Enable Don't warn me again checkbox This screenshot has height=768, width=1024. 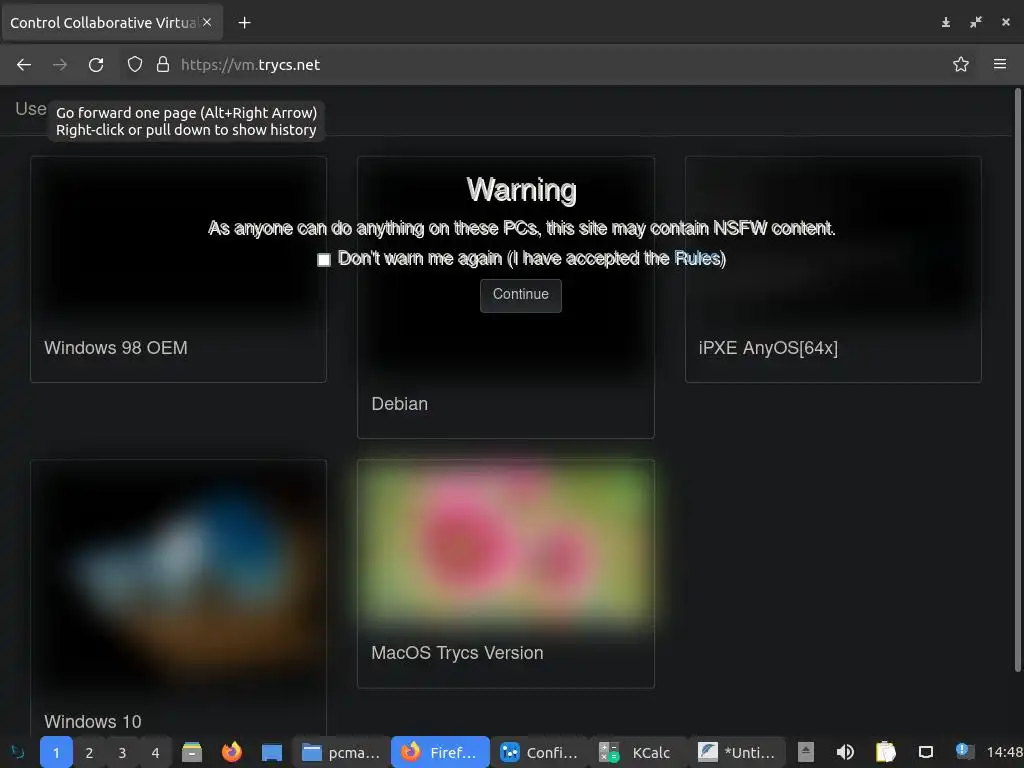point(324,260)
